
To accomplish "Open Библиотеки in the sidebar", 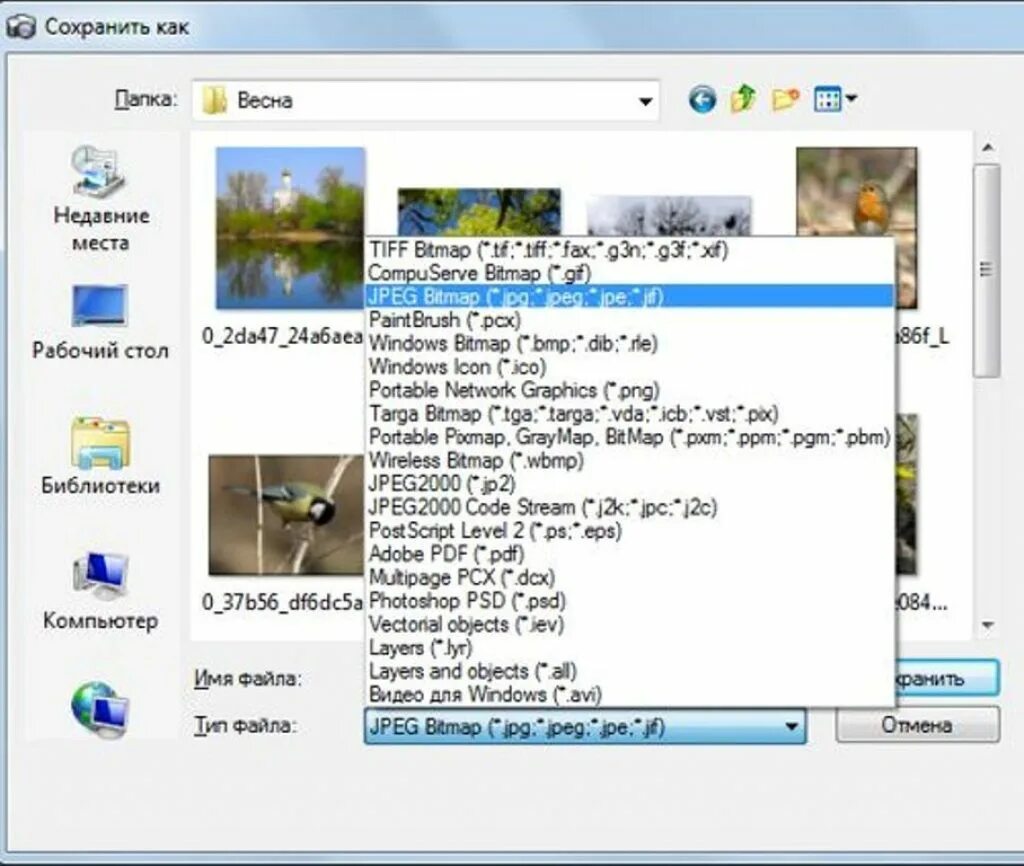I will pos(100,456).
